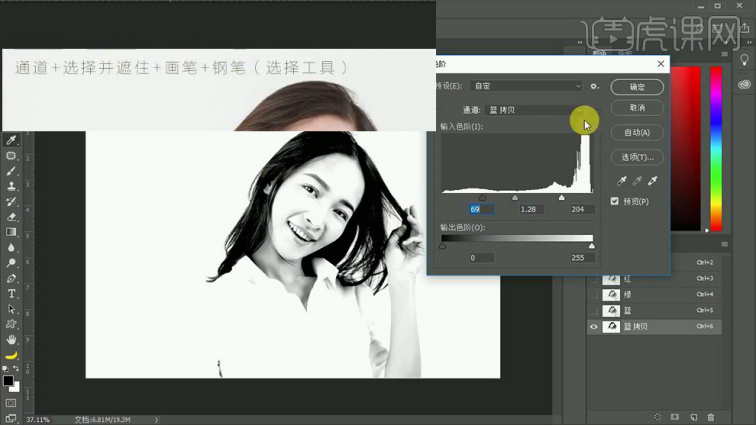Open the Channels panel menu icon

(x=725, y=244)
